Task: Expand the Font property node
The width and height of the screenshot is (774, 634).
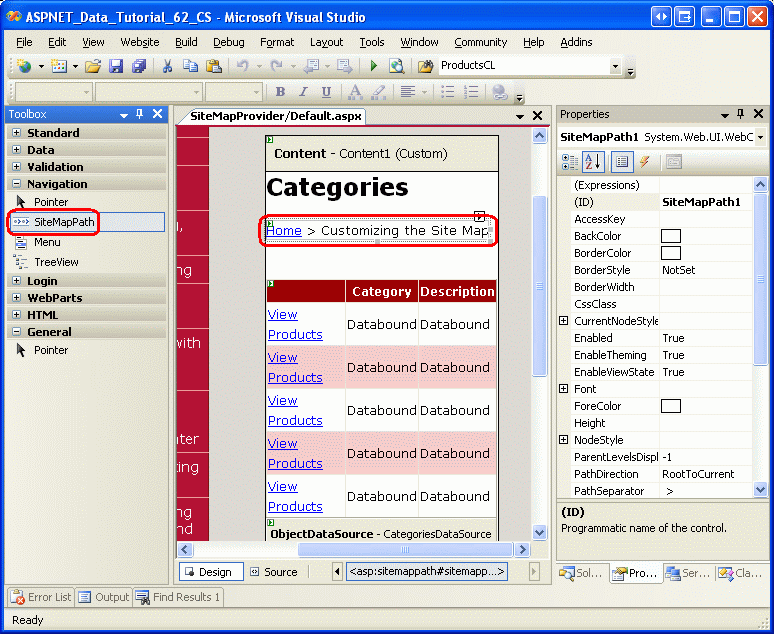Action: [x=564, y=389]
